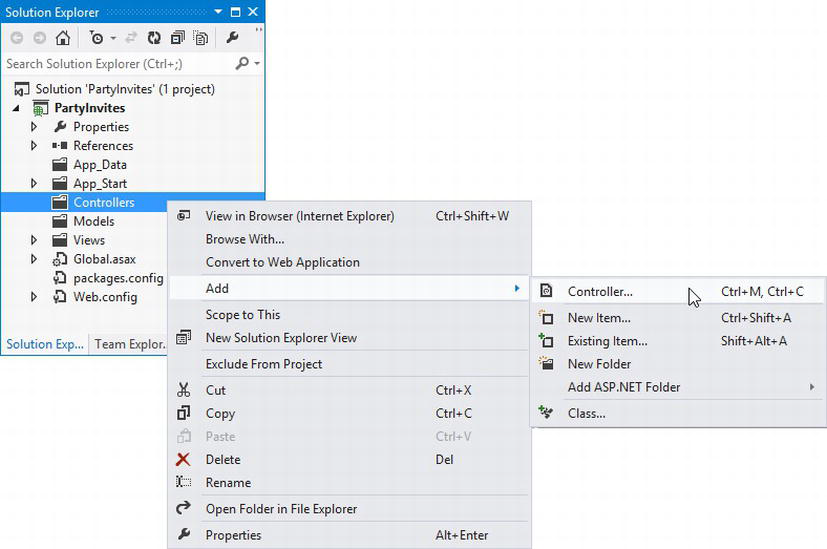The width and height of the screenshot is (827, 549).
Task: Select Solution 'PartyInvites' root node
Action: 125,89
